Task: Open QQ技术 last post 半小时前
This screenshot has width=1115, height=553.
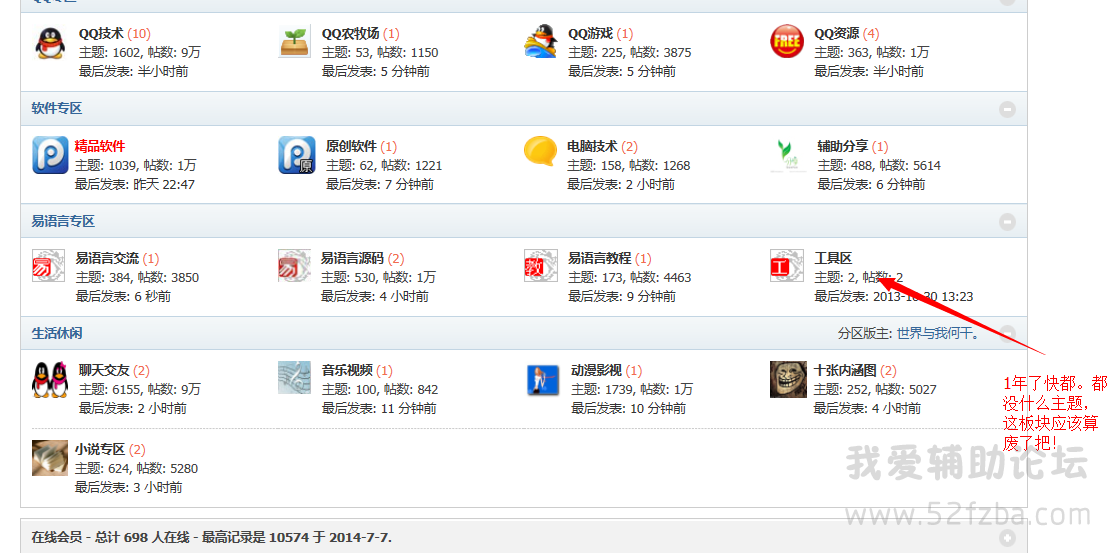Action: pyautogui.click(x=163, y=71)
